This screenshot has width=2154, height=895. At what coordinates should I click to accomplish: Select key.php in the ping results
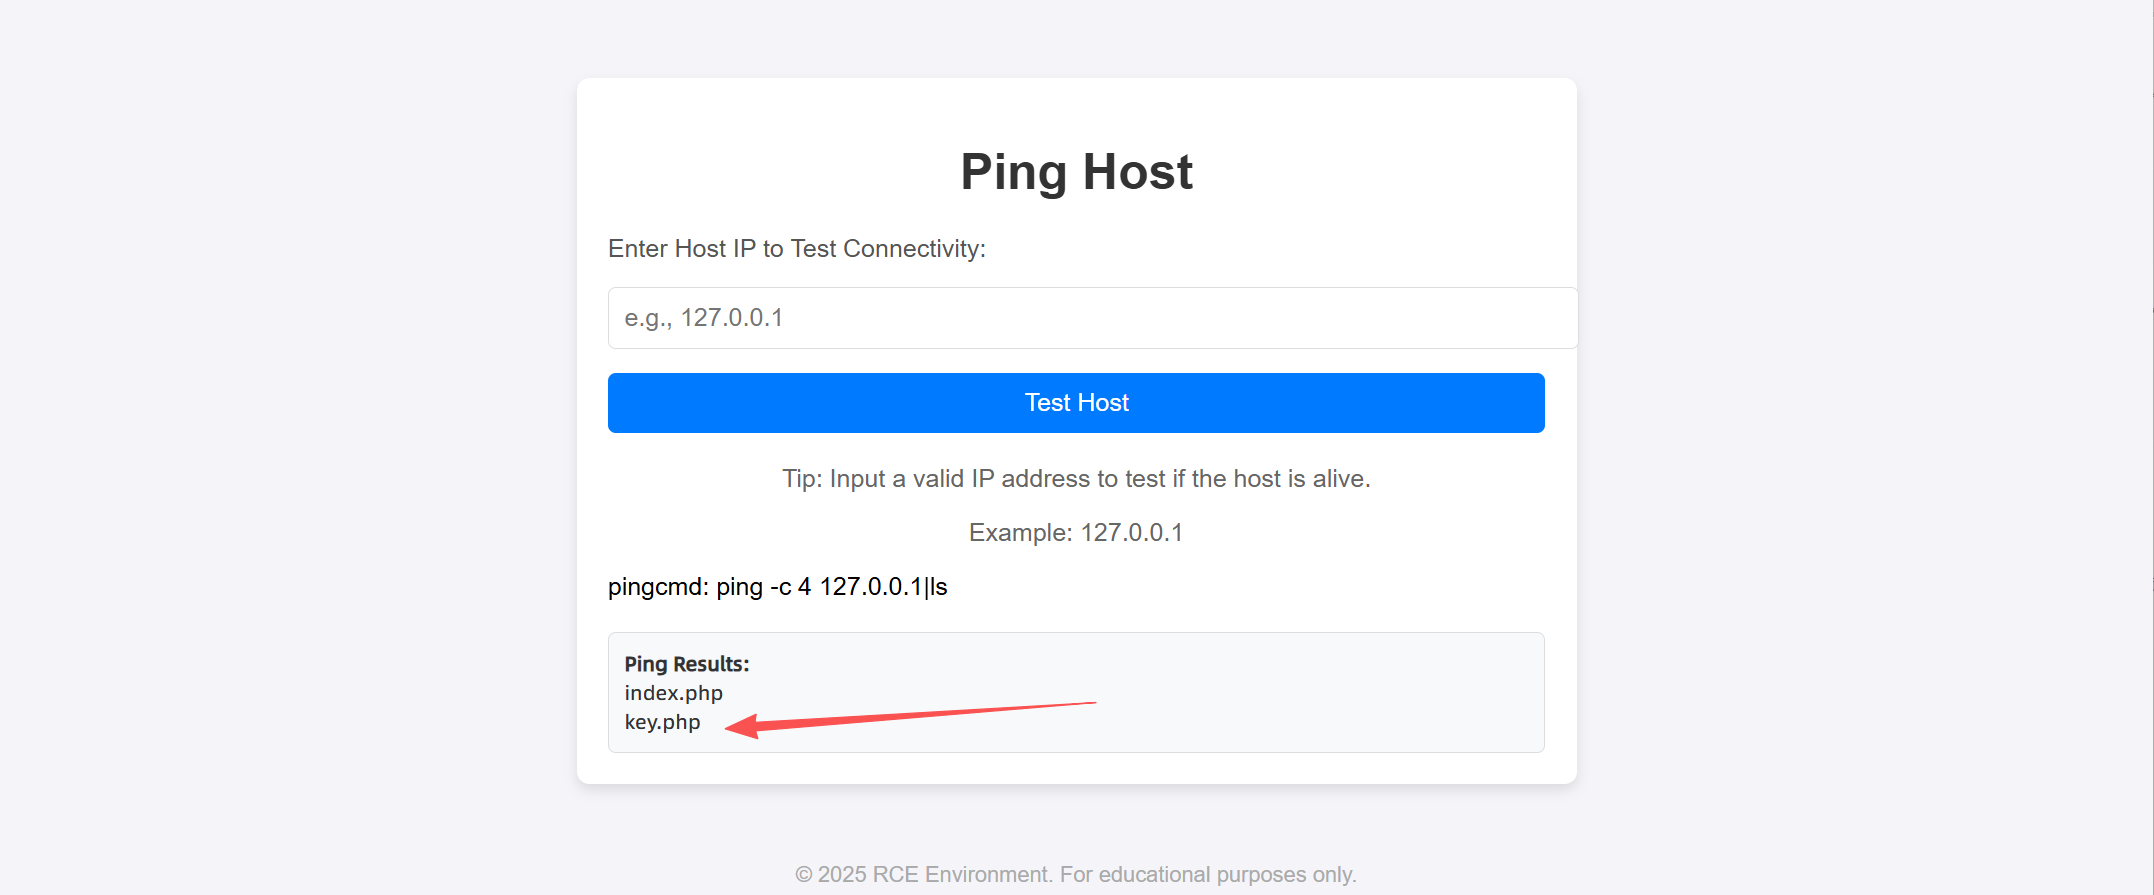662,722
